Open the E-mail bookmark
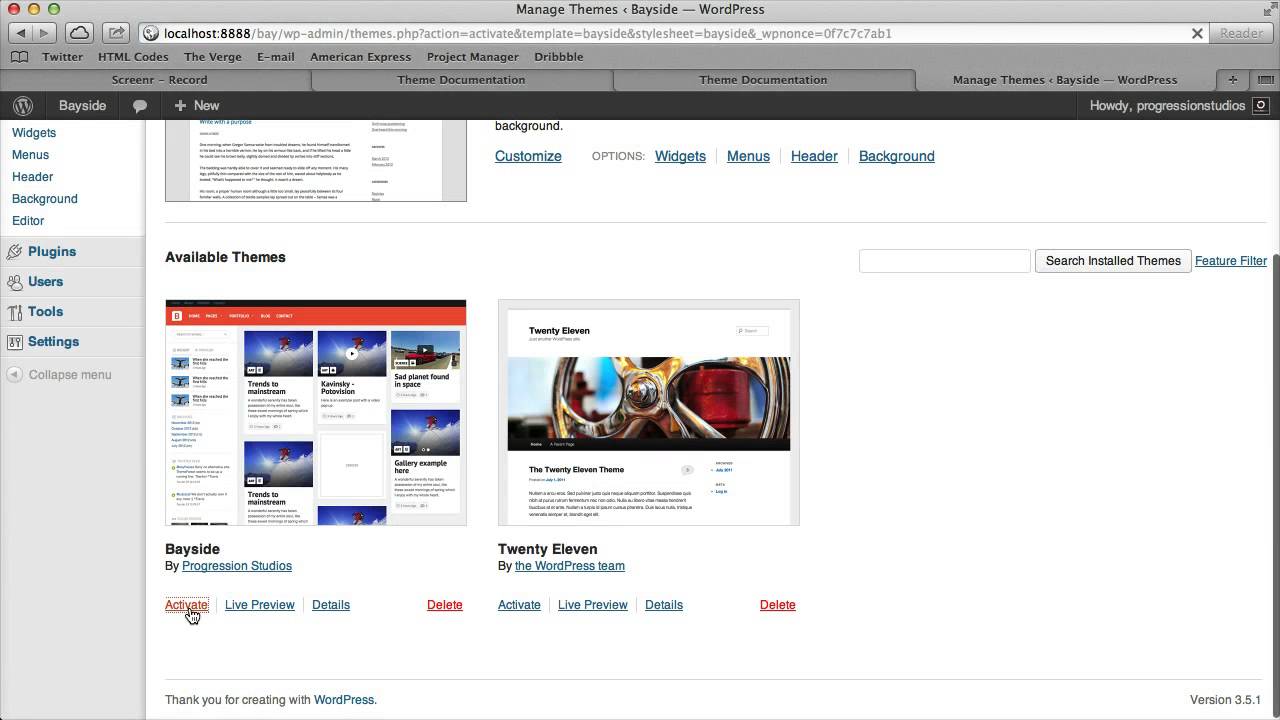 click(x=276, y=57)
